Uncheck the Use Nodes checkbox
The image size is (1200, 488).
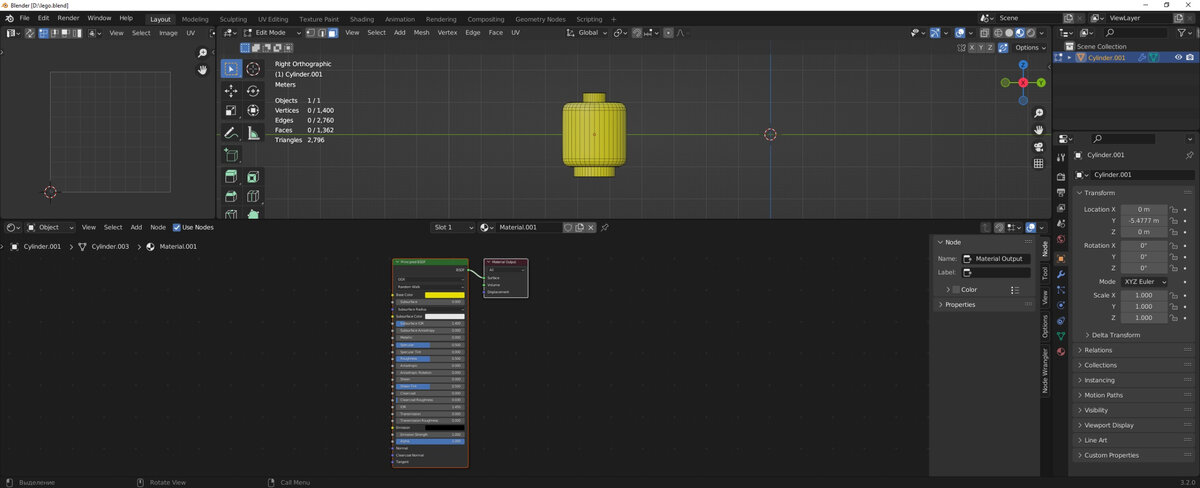coord(177,227)
